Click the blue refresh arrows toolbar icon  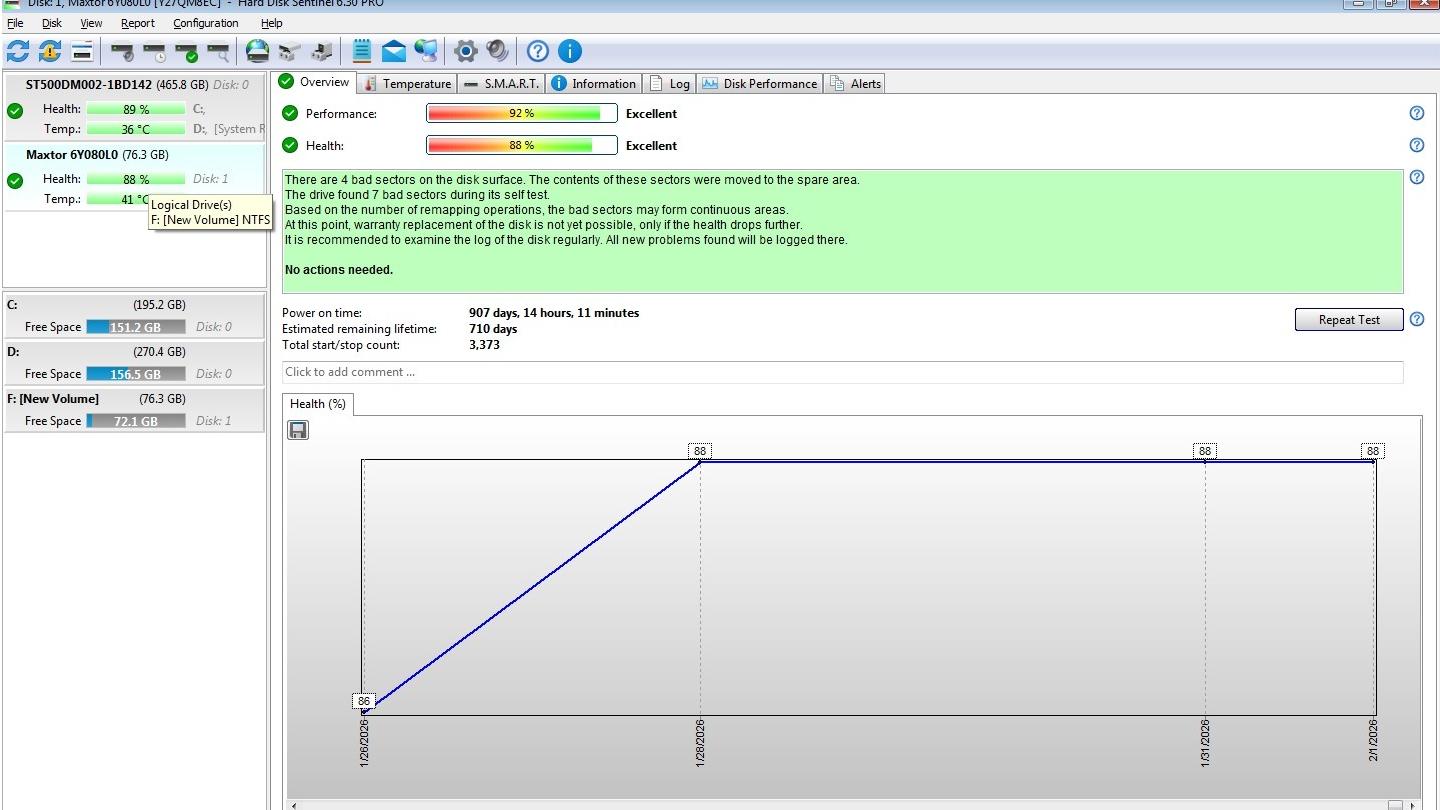[18, 51]
